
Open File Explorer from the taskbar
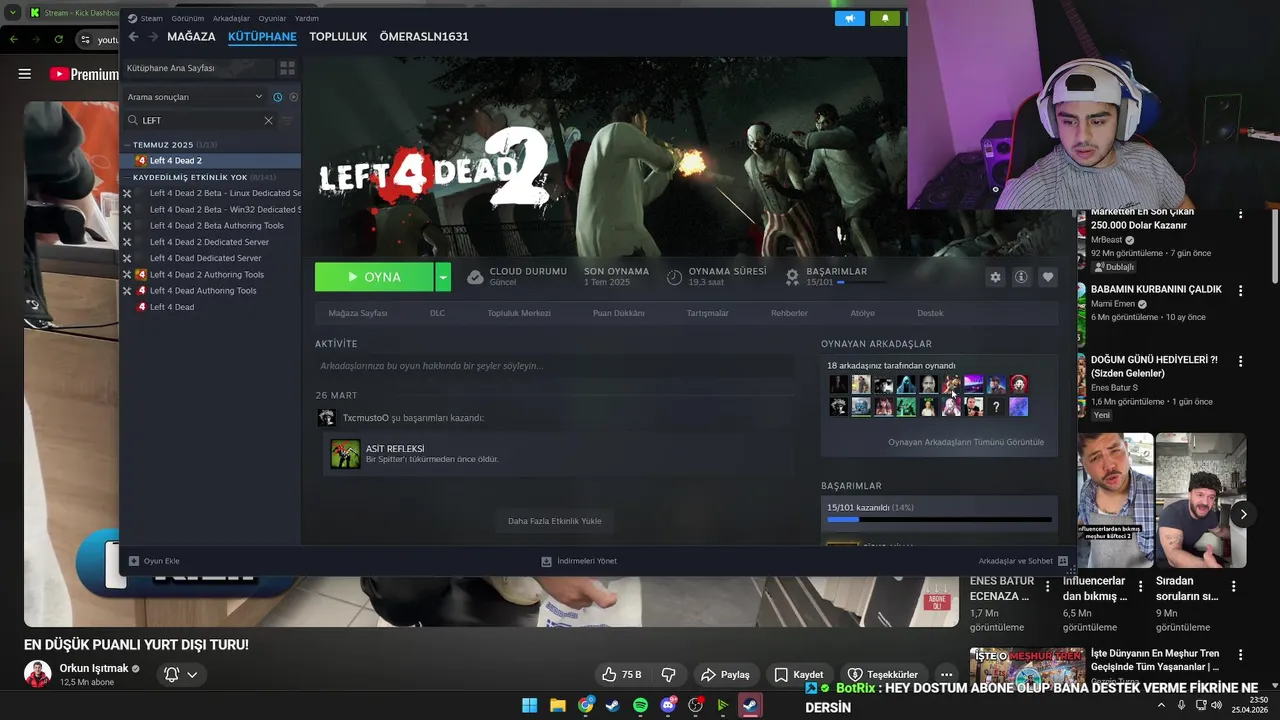pyautogui.click(x=558, y=705)
